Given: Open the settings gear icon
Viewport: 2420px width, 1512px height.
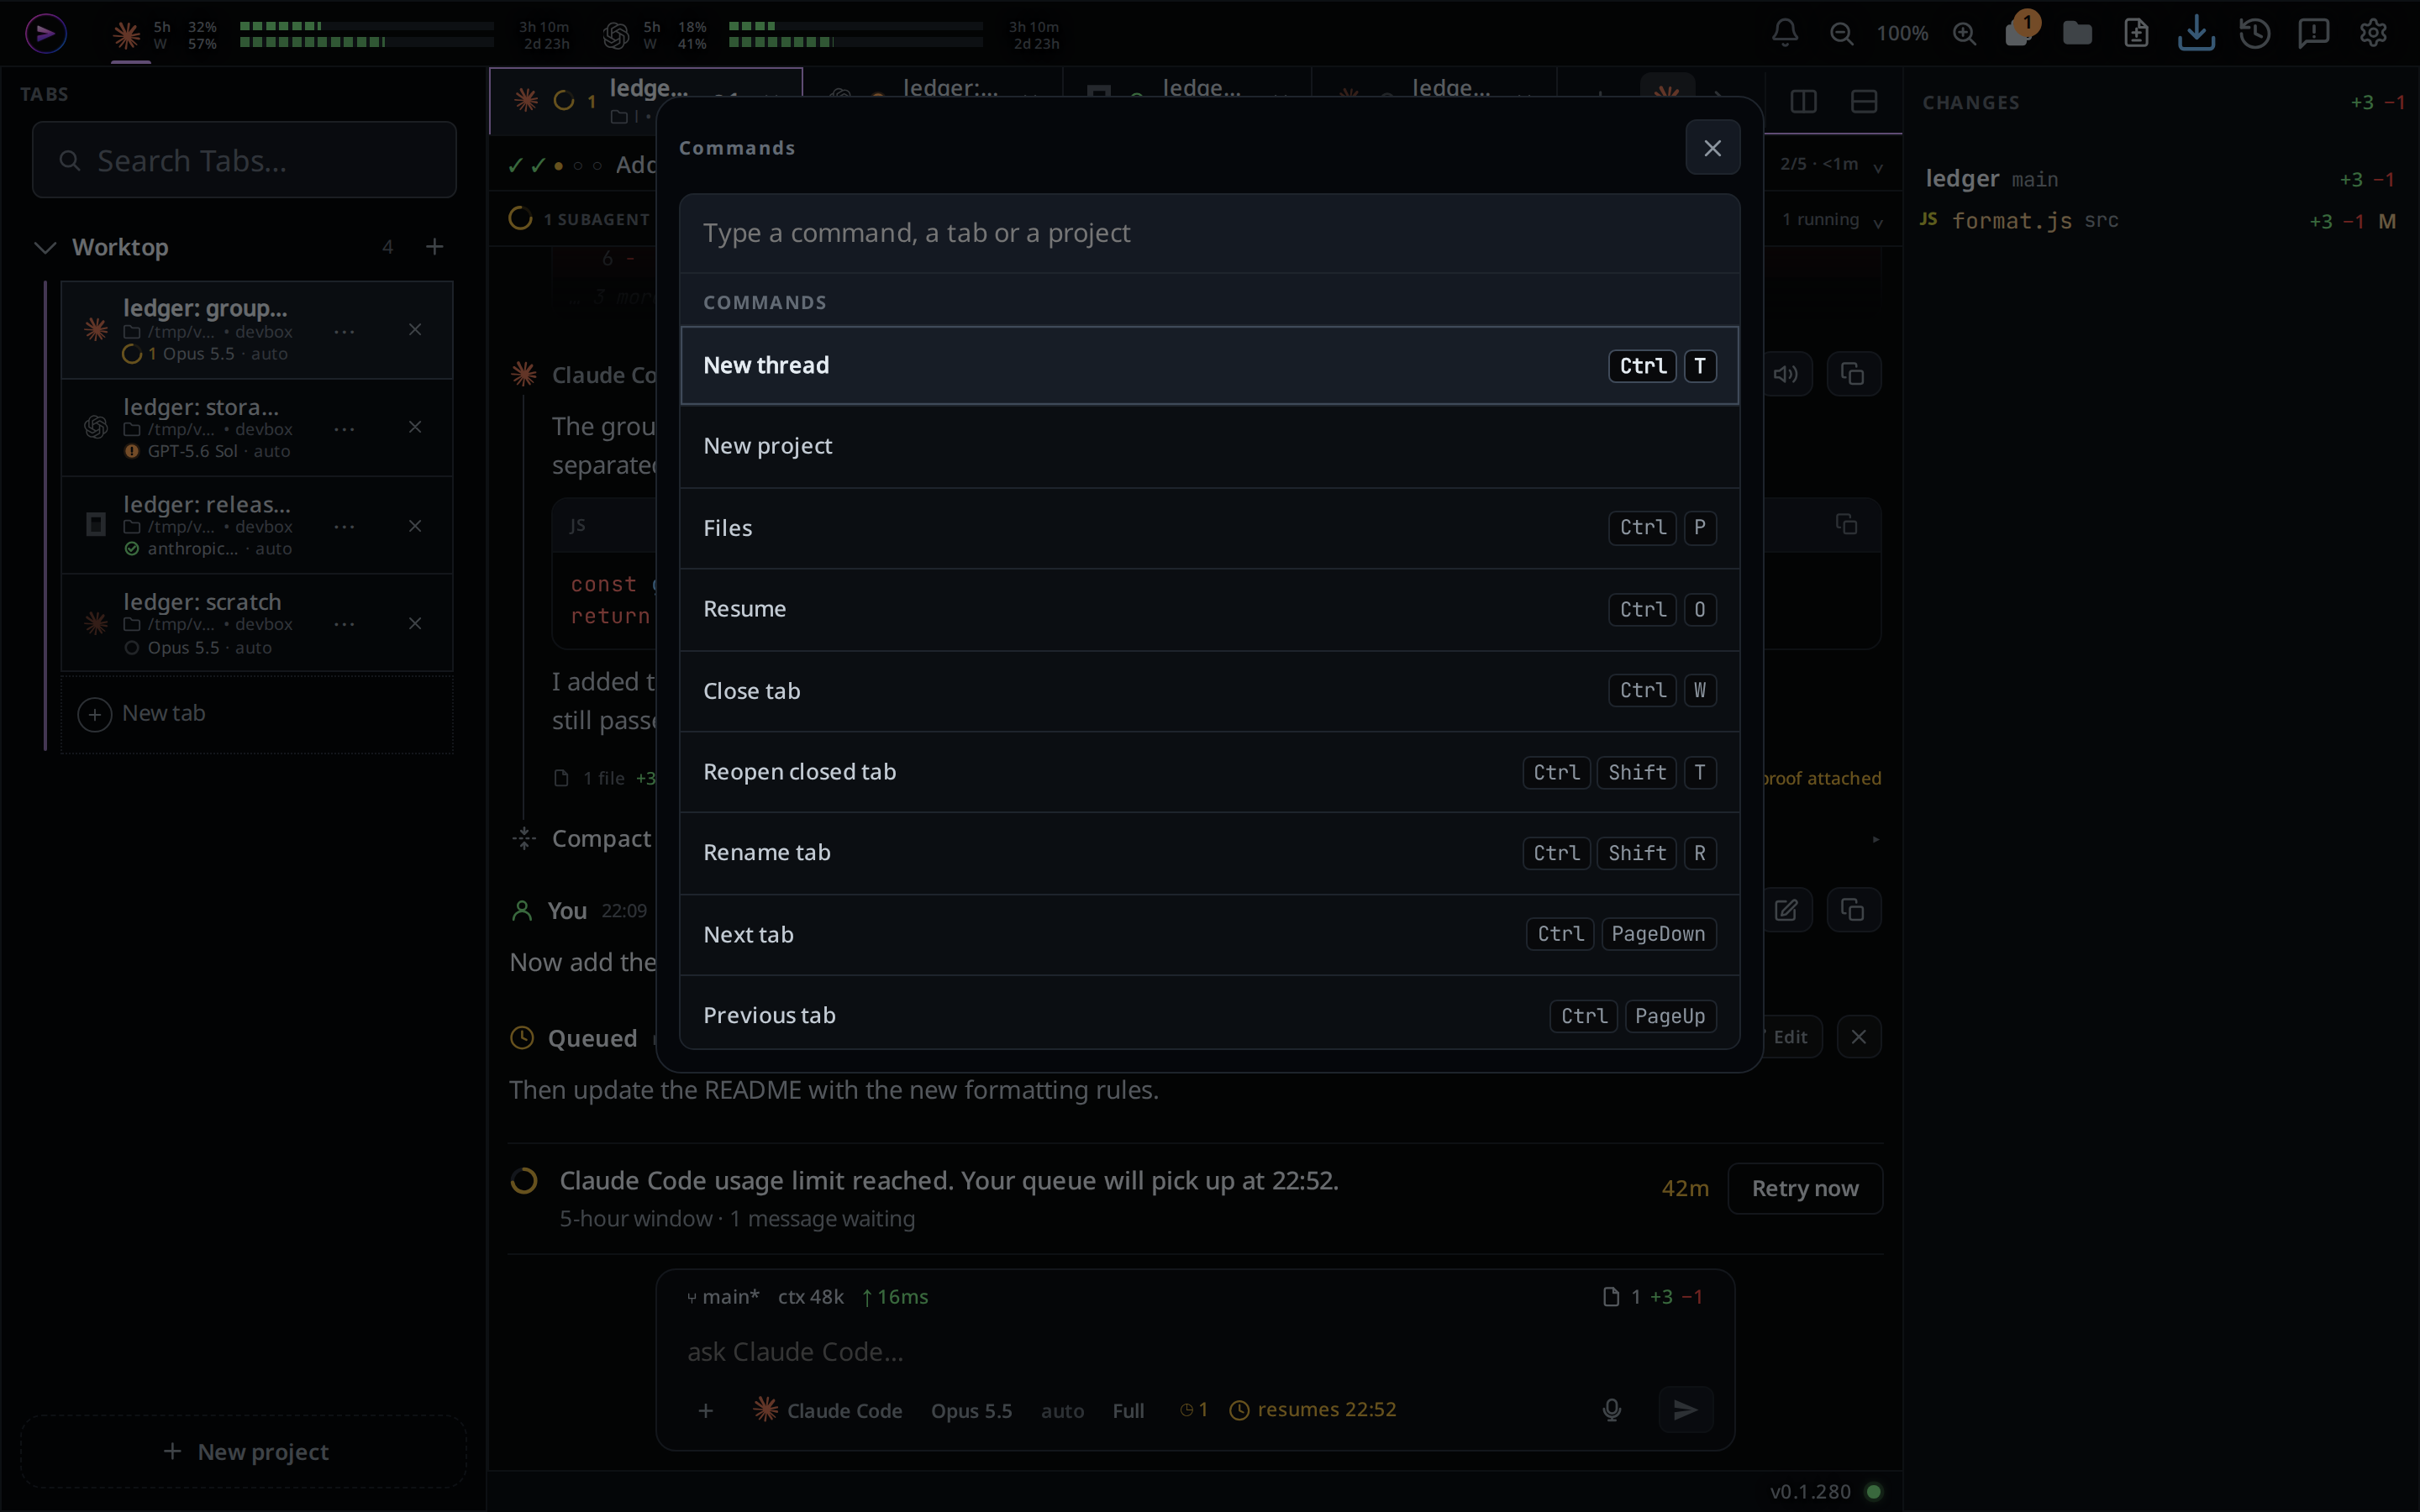Looking at the screenshot, I should coord(2373,33).
